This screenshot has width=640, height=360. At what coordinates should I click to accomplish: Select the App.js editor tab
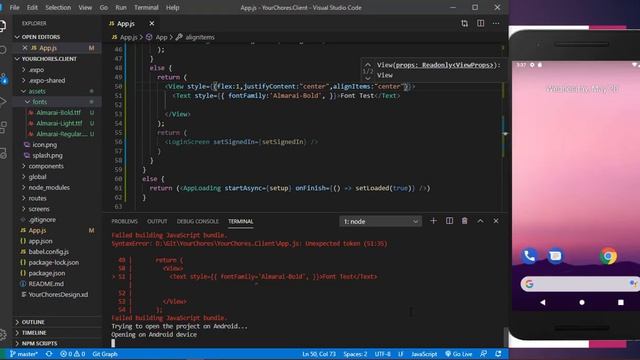[x=126, y=24]
